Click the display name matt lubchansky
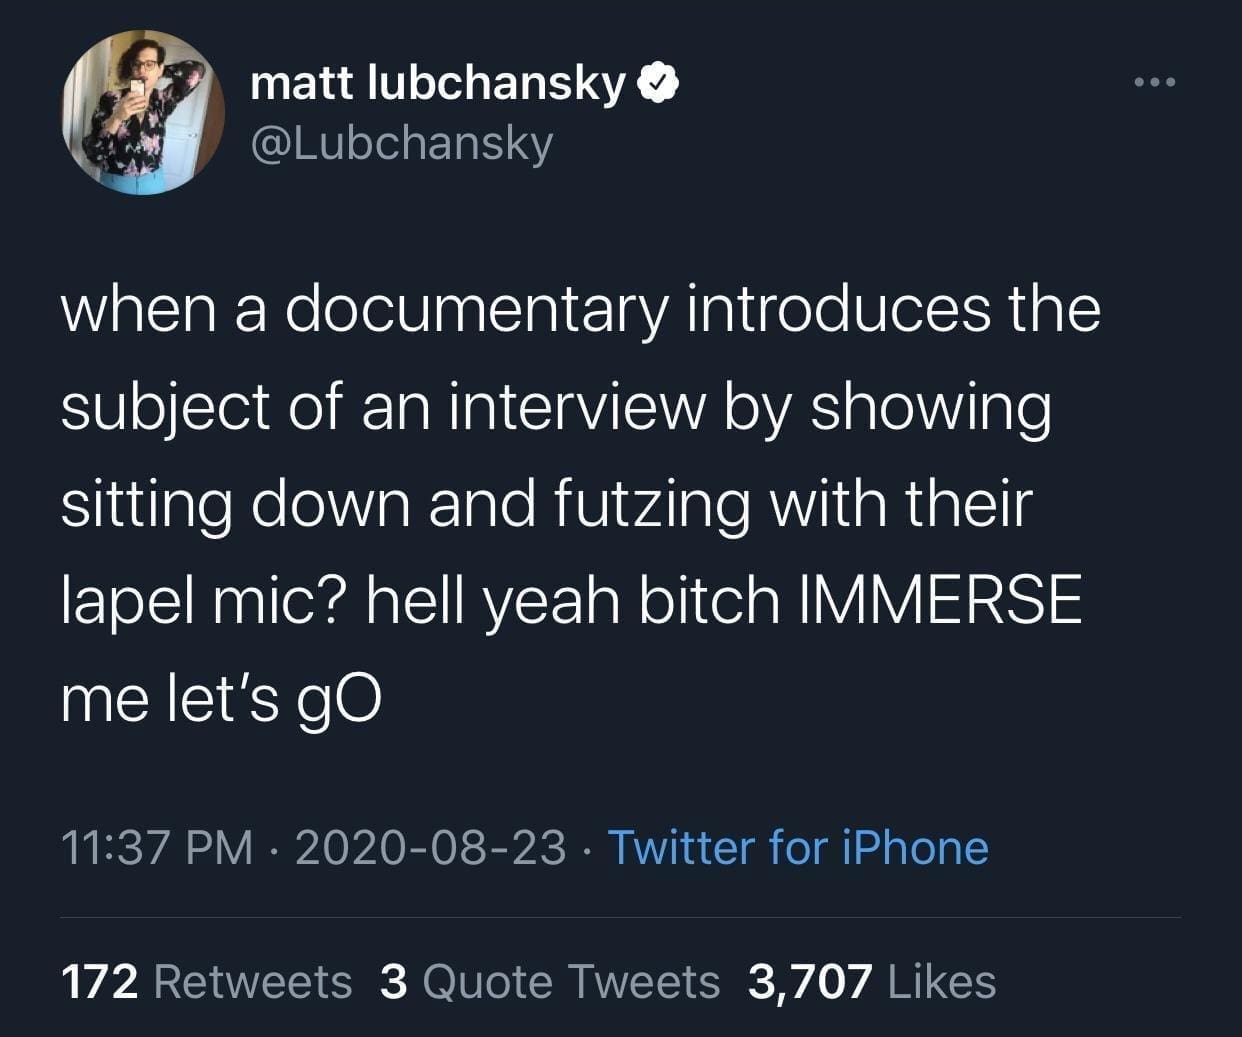 [437, 84]
